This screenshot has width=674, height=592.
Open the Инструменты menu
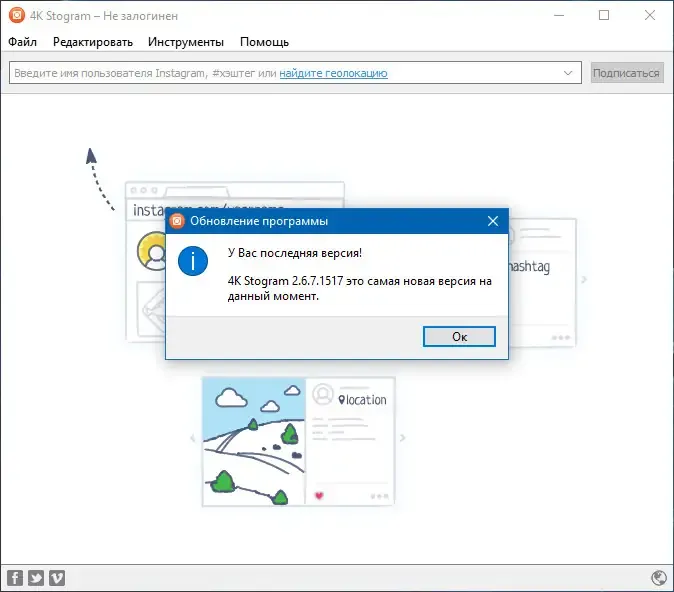coord(186,42)
